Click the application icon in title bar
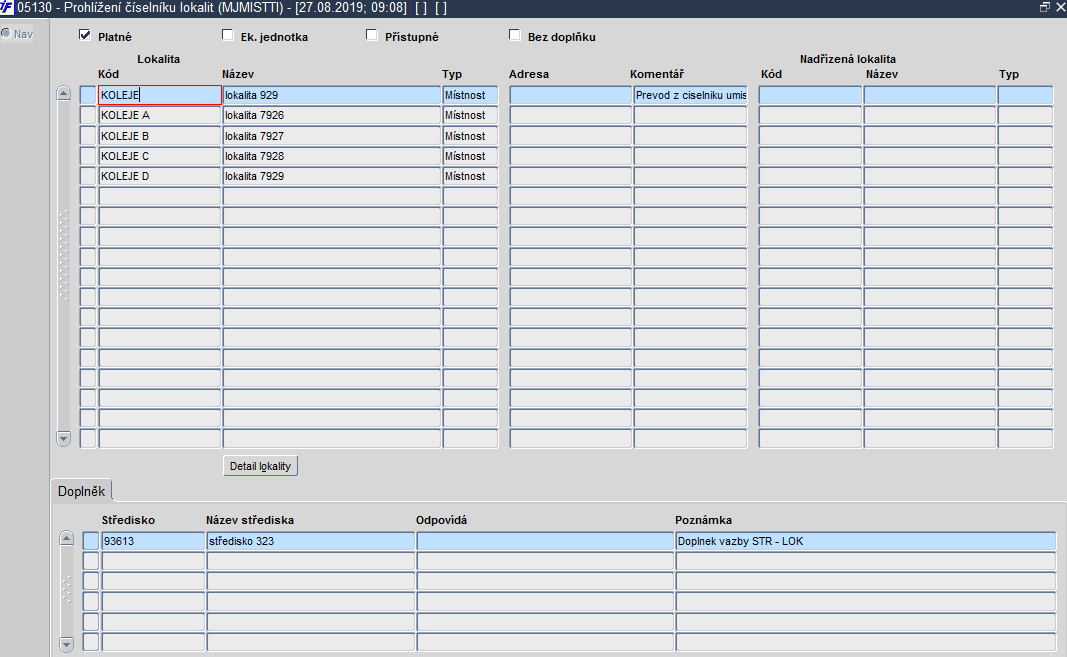The height and width of the screenshot is (657, 1067). click(x=6, y=7)
